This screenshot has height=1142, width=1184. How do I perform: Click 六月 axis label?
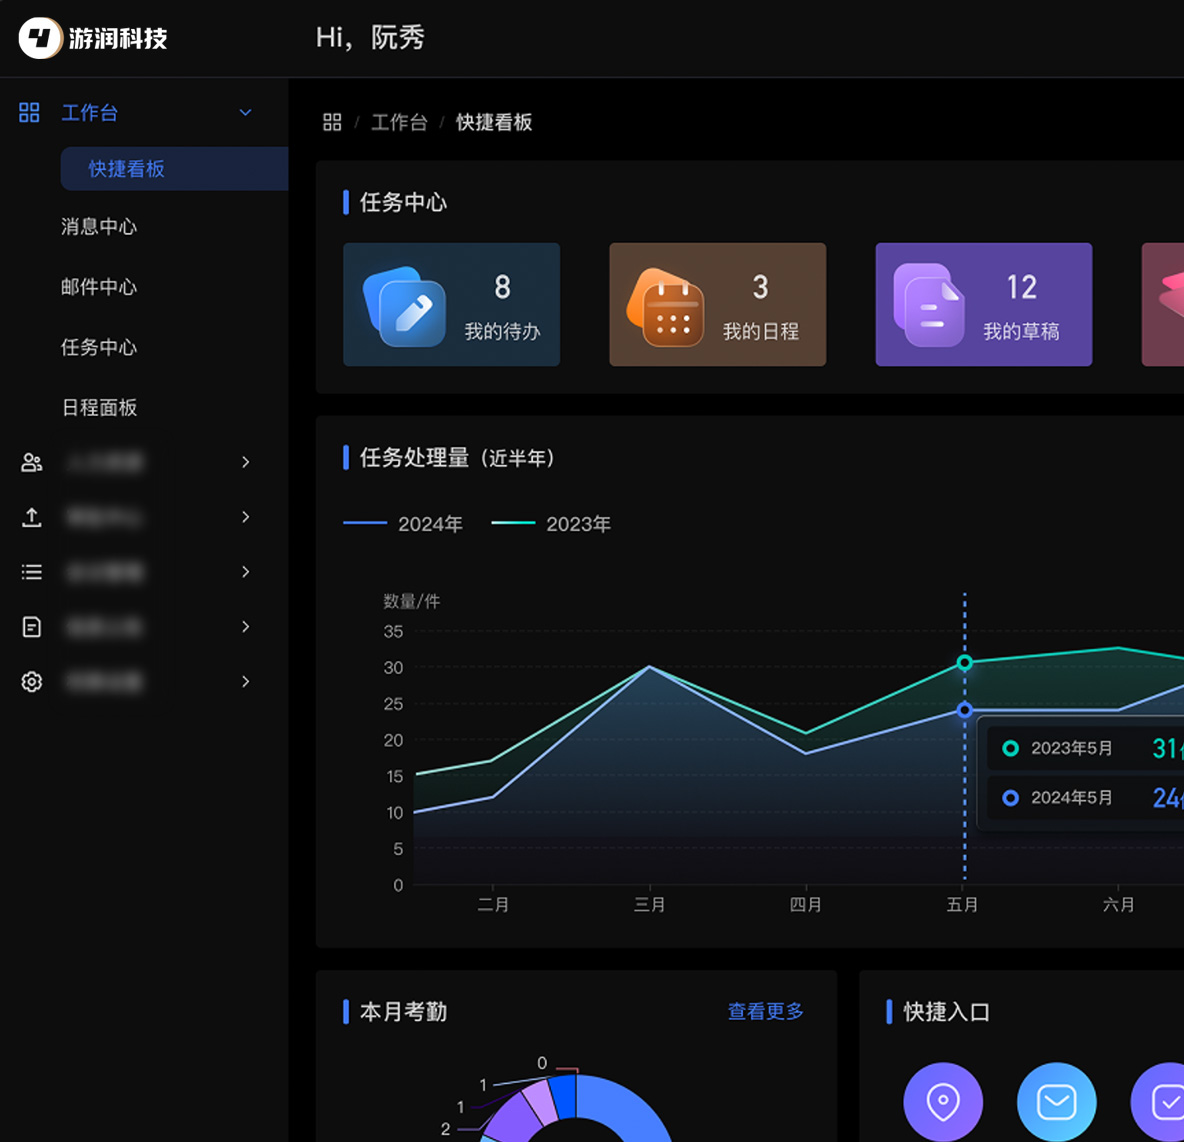coord(1118,905)
